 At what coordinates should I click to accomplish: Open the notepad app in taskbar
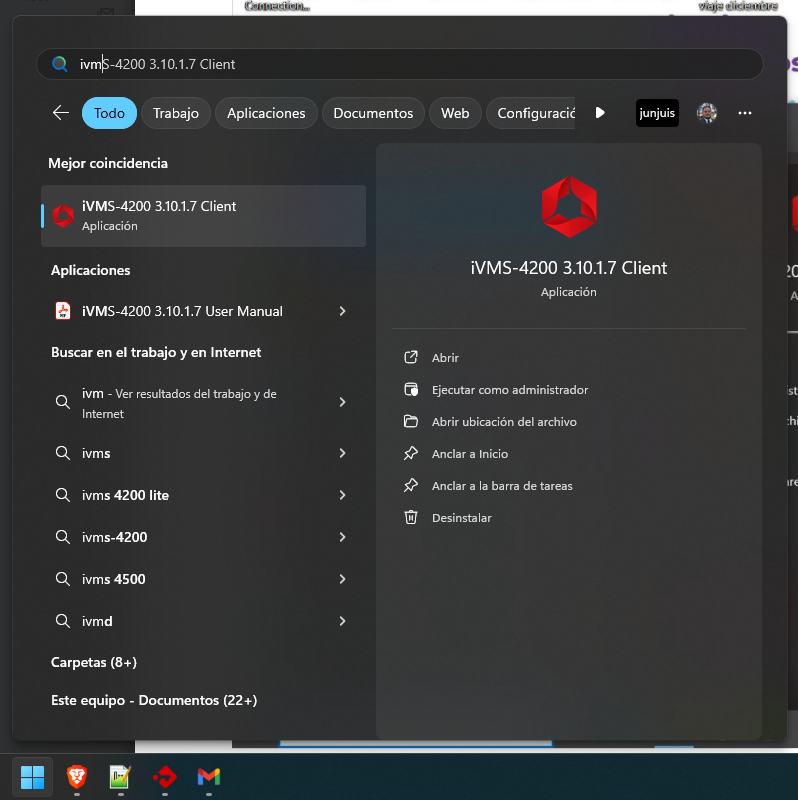(x=120, y=776)
